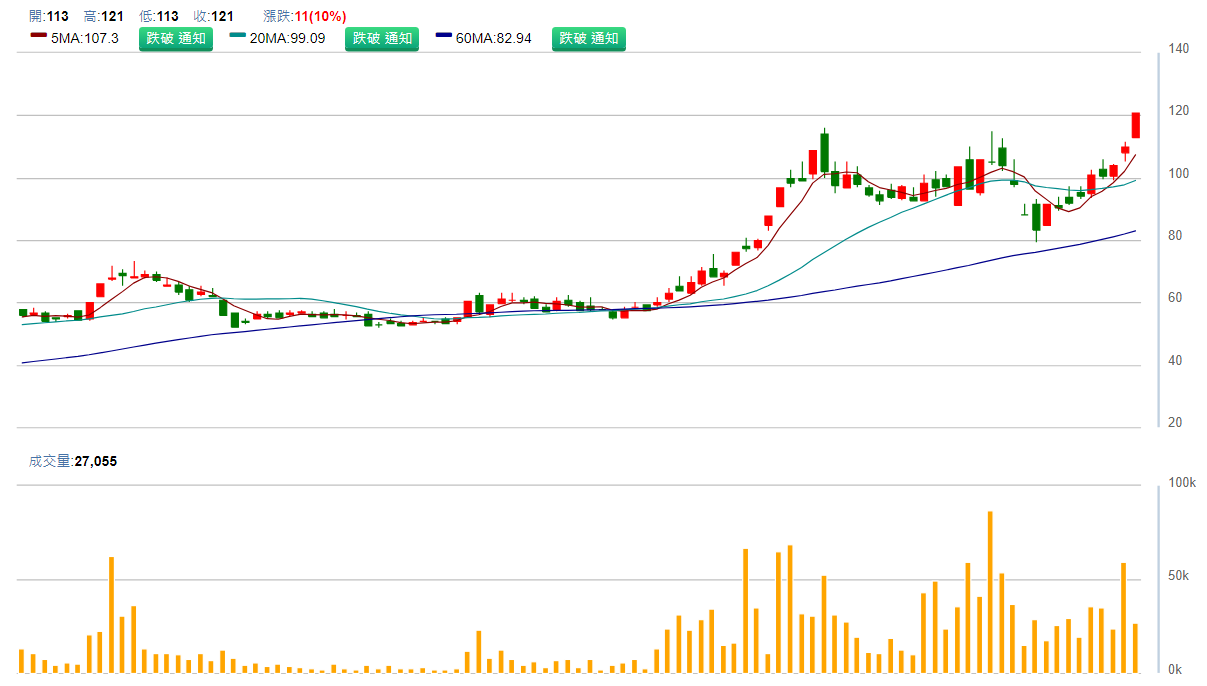Screen dimensions: 1207x686
Task: Select the 60MA:82.94 legend label
Action: (494, 39)
